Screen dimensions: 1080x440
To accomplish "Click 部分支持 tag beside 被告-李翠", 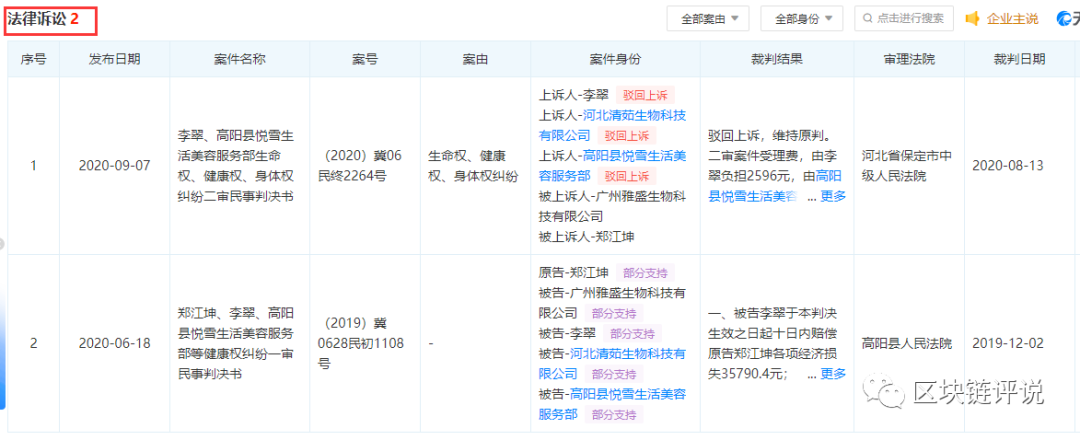I will tap(632, 333).
